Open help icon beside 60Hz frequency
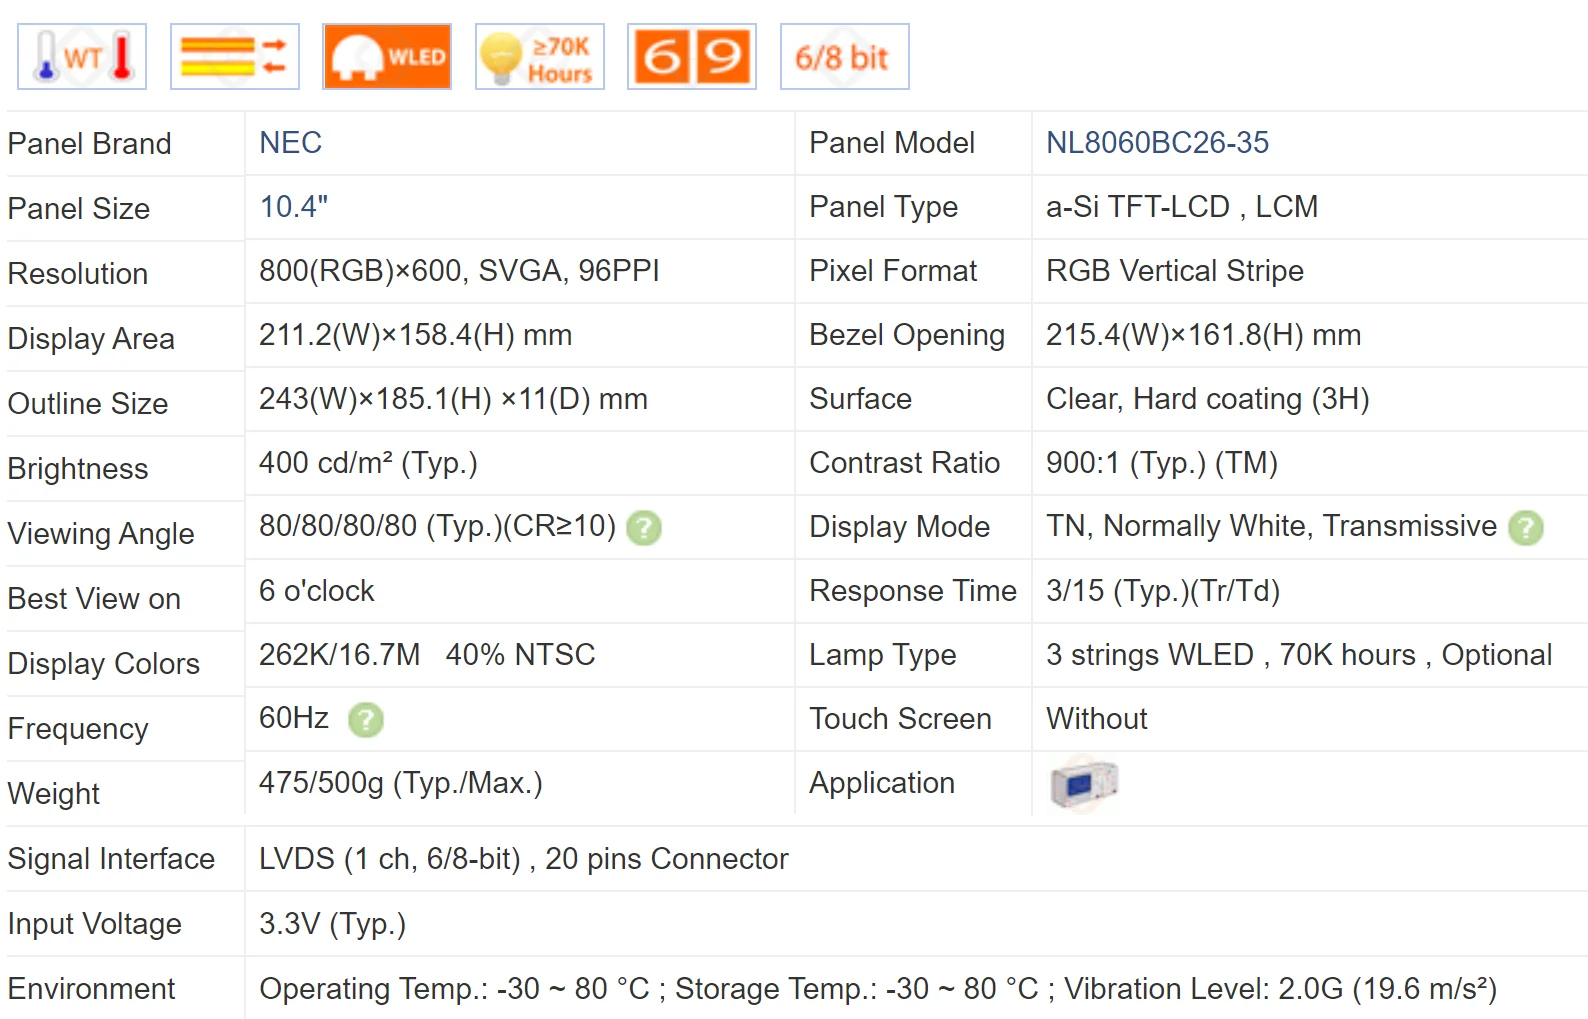Image resolution: width=1588 pixels, height=1019 pixels. coord(366,719)
